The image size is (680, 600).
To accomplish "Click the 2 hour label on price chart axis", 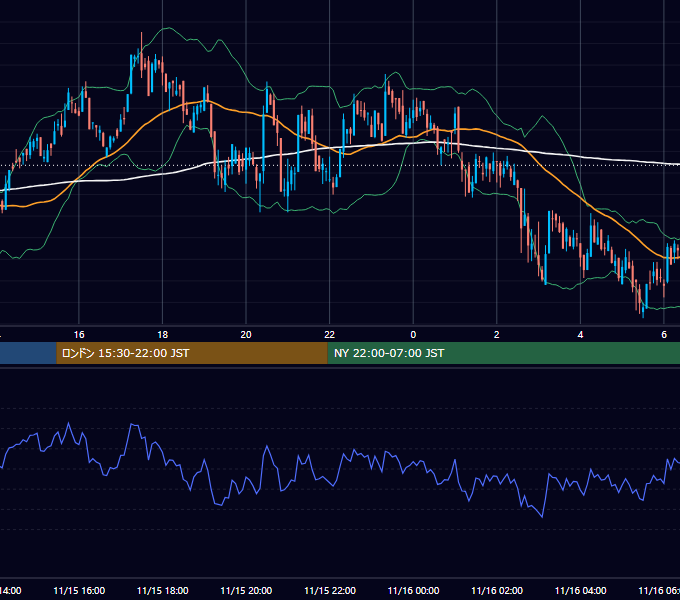I will pyautogui.click(x=497, y=335).
